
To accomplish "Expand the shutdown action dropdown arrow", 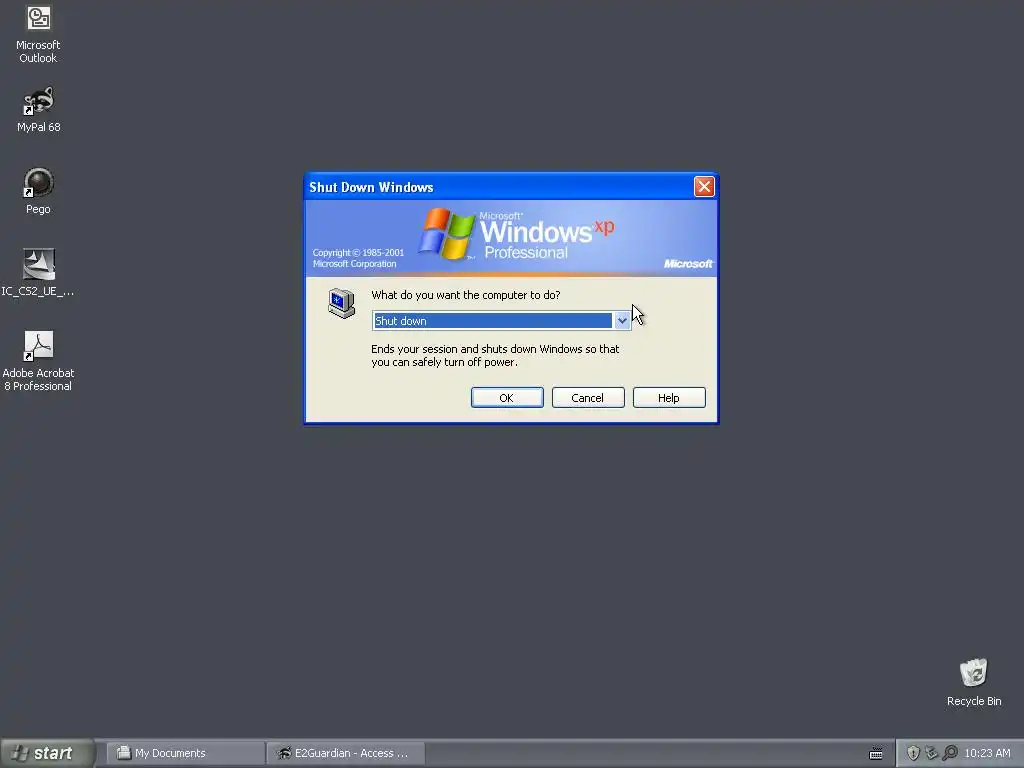I will 622,321.
